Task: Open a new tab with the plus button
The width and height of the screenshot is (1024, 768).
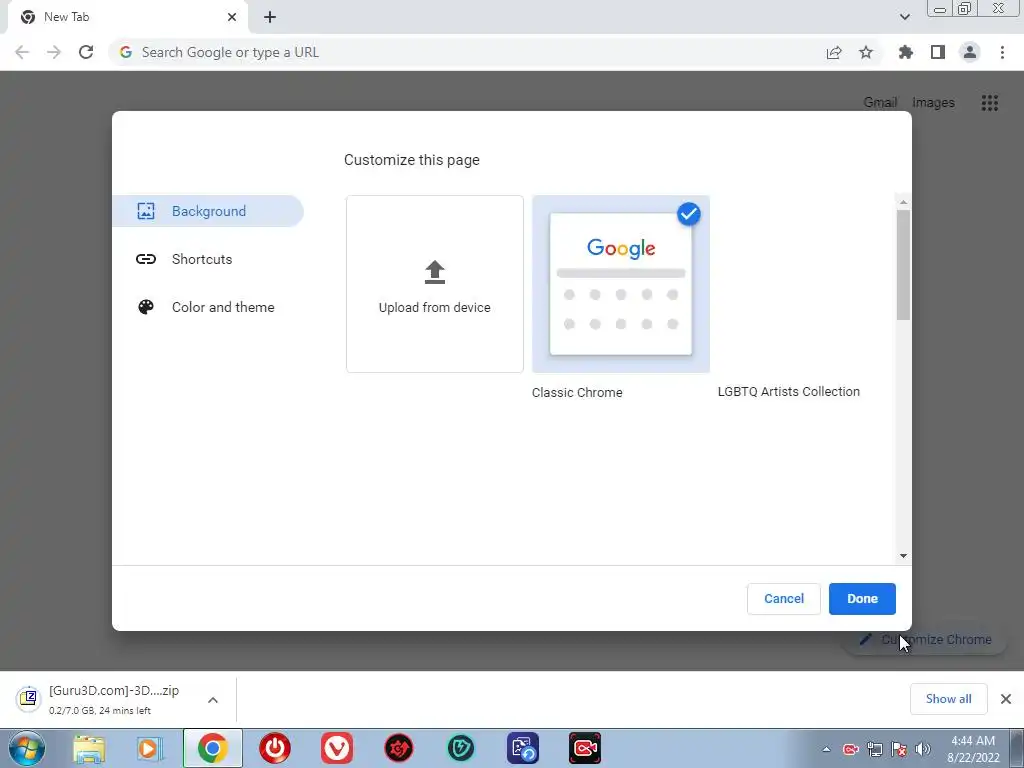Action: point(270,17)
